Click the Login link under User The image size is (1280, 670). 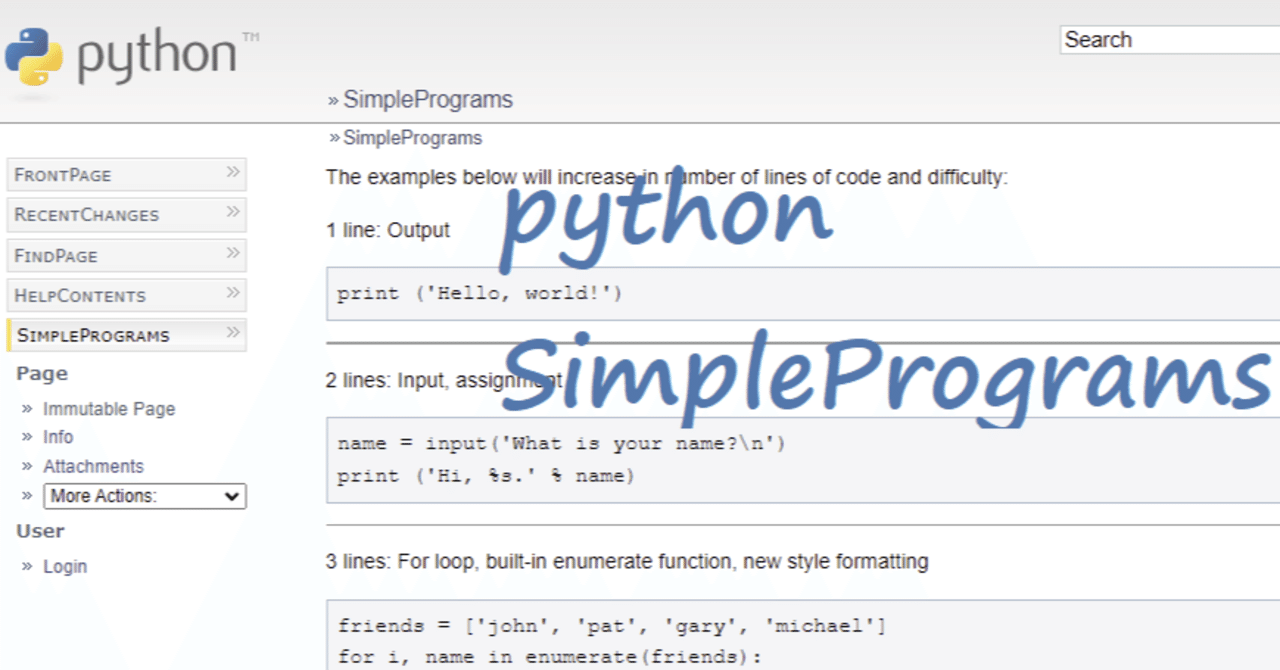[65, 566]
